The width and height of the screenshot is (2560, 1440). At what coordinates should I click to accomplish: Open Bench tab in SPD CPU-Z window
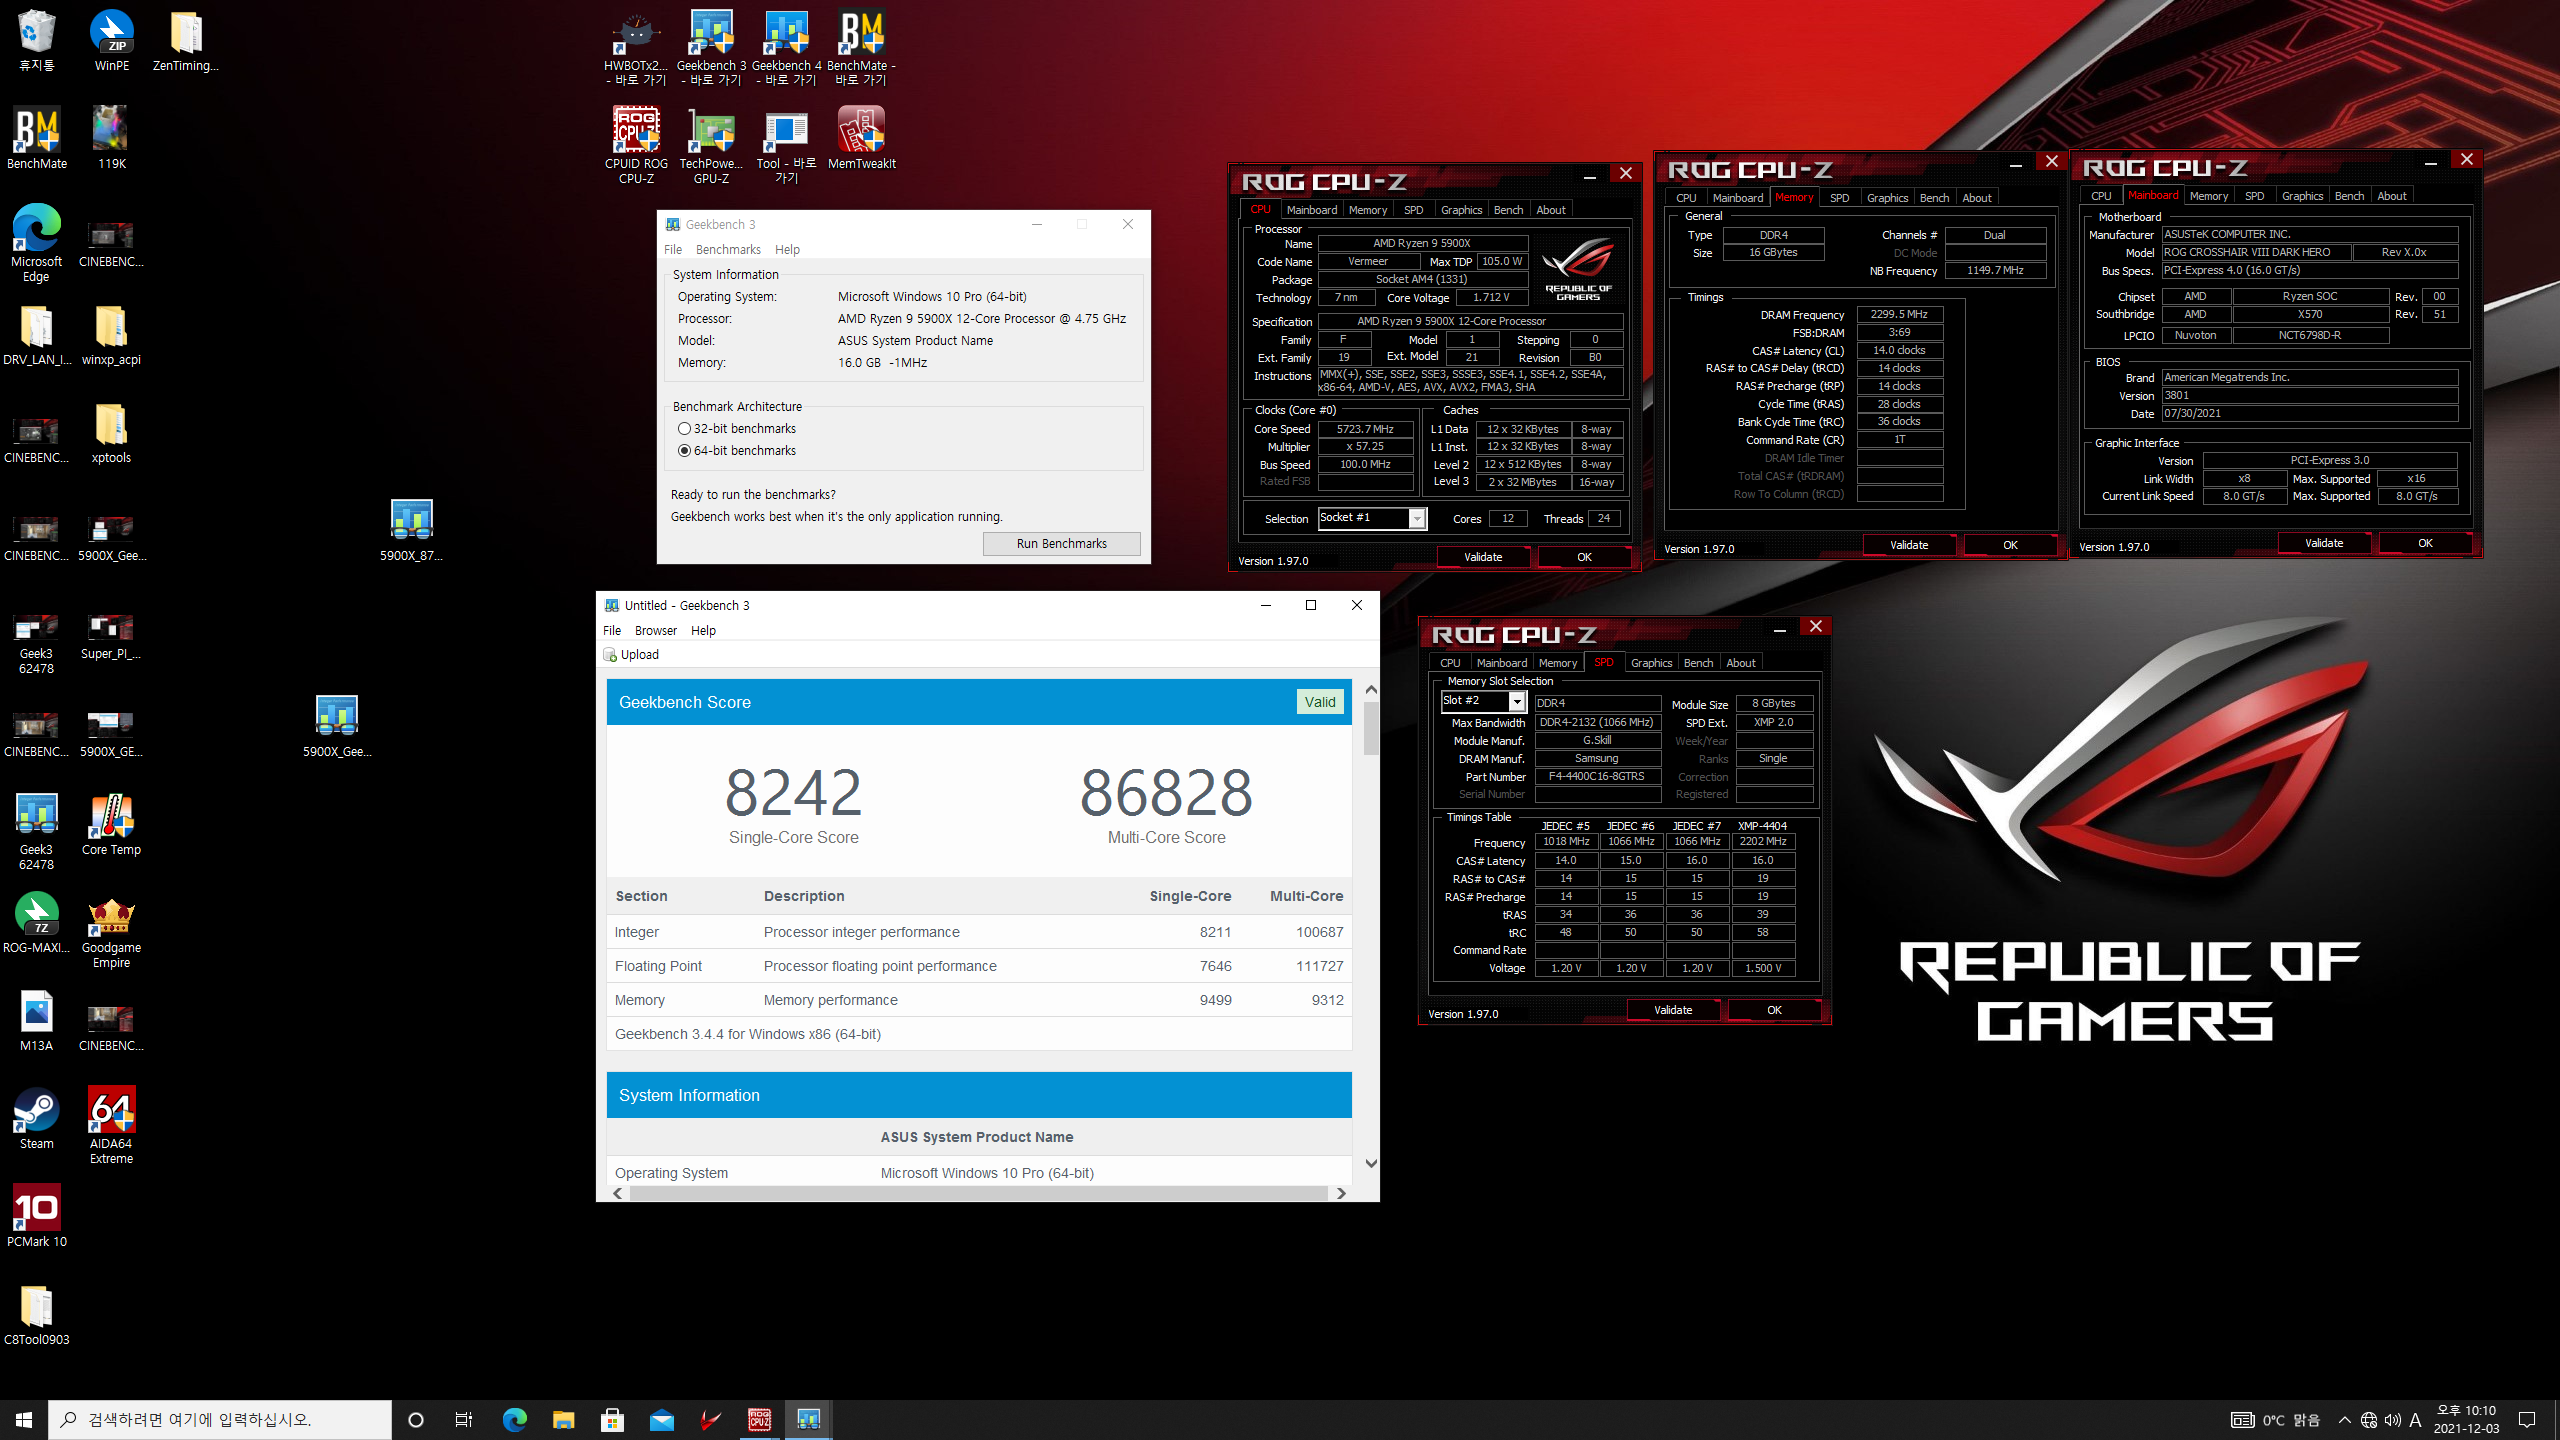point(1698,662)
